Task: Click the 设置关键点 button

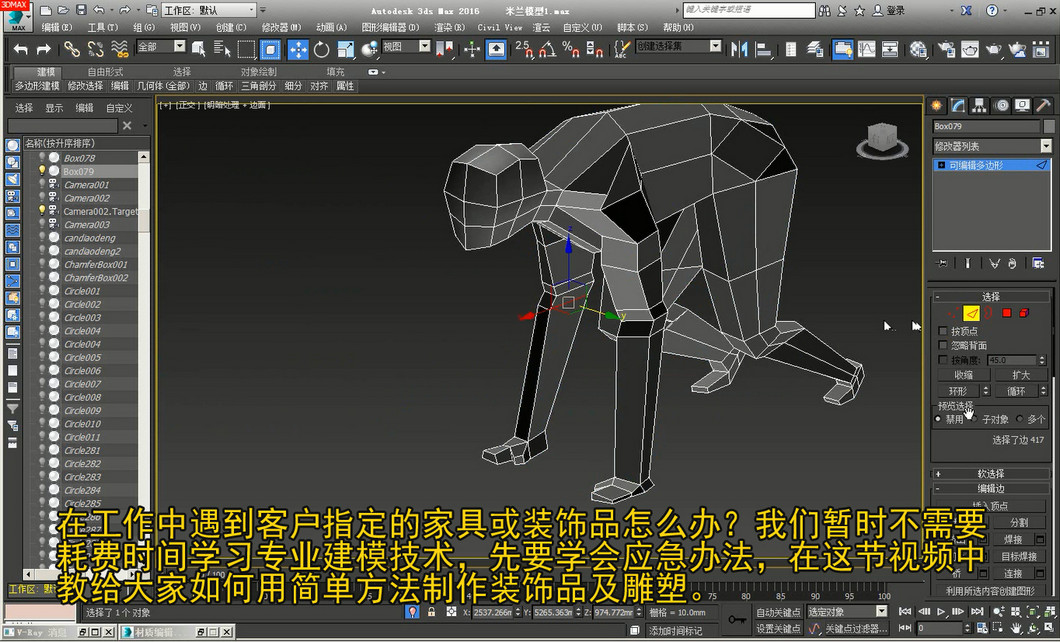Action: 777,629
